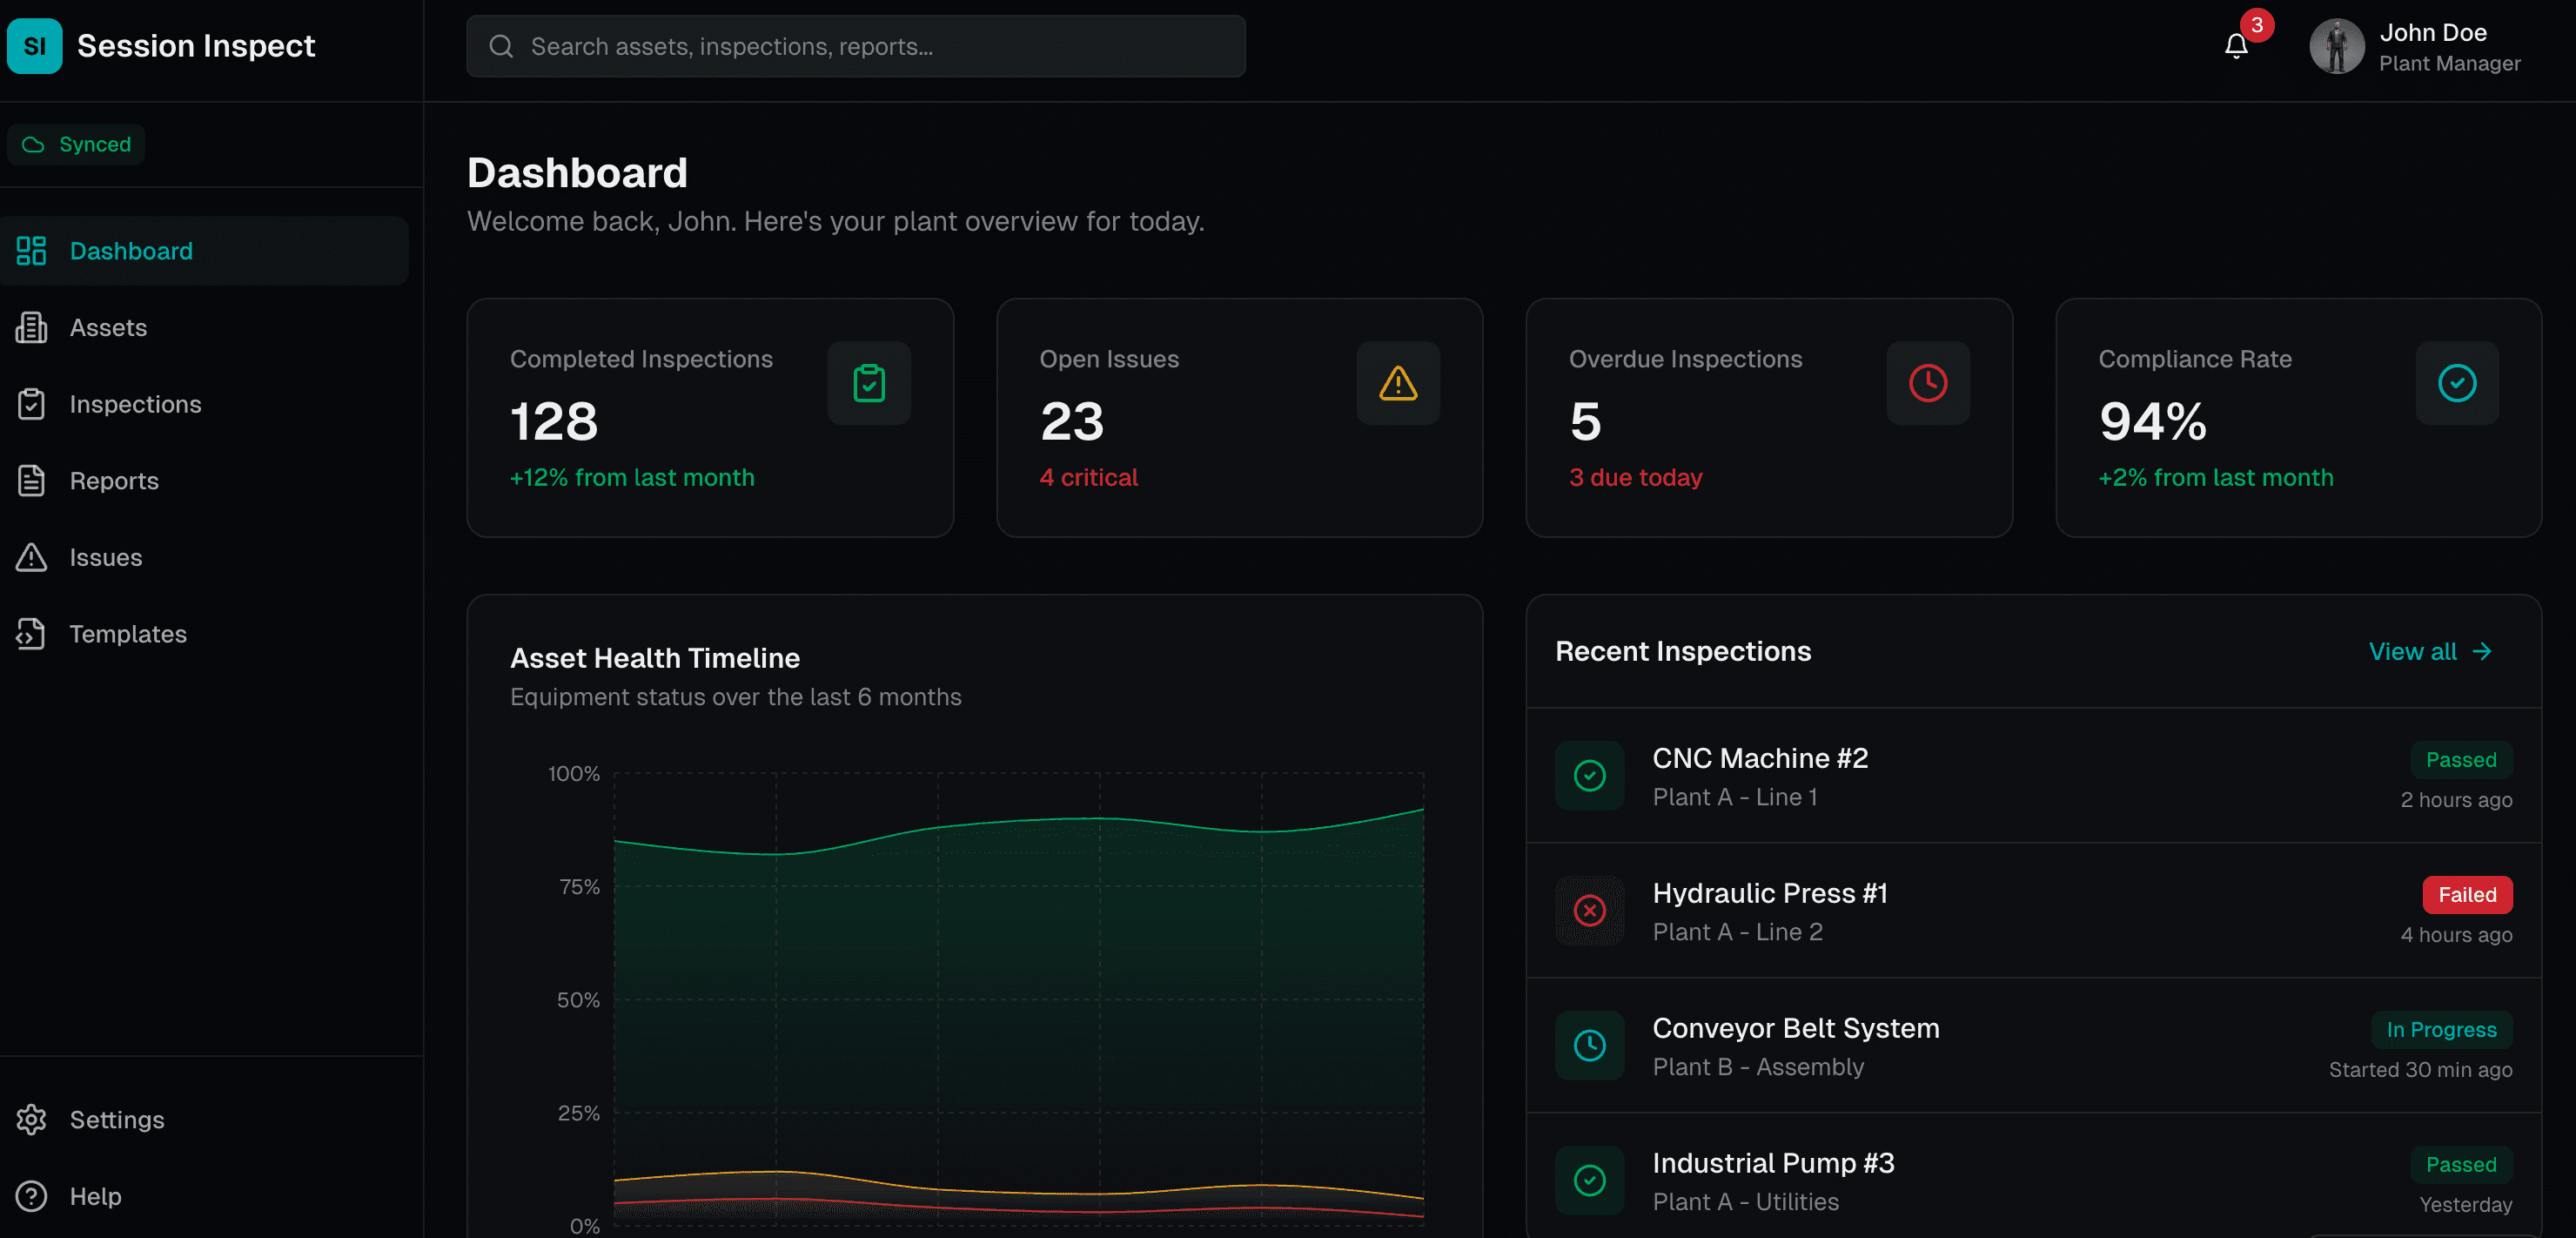Screen dimensions: 2576x1238
Task: Click the Overdue Inspections clock icon
Action: [x=1927, y=383]
